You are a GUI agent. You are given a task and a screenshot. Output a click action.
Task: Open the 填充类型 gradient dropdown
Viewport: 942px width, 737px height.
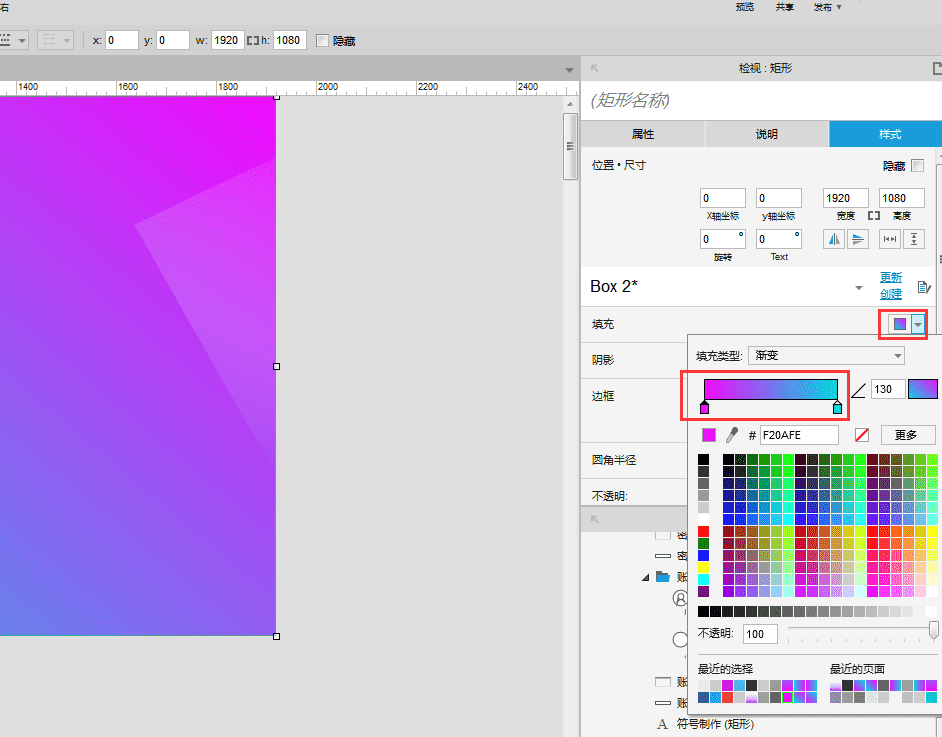tap(826, 355)
